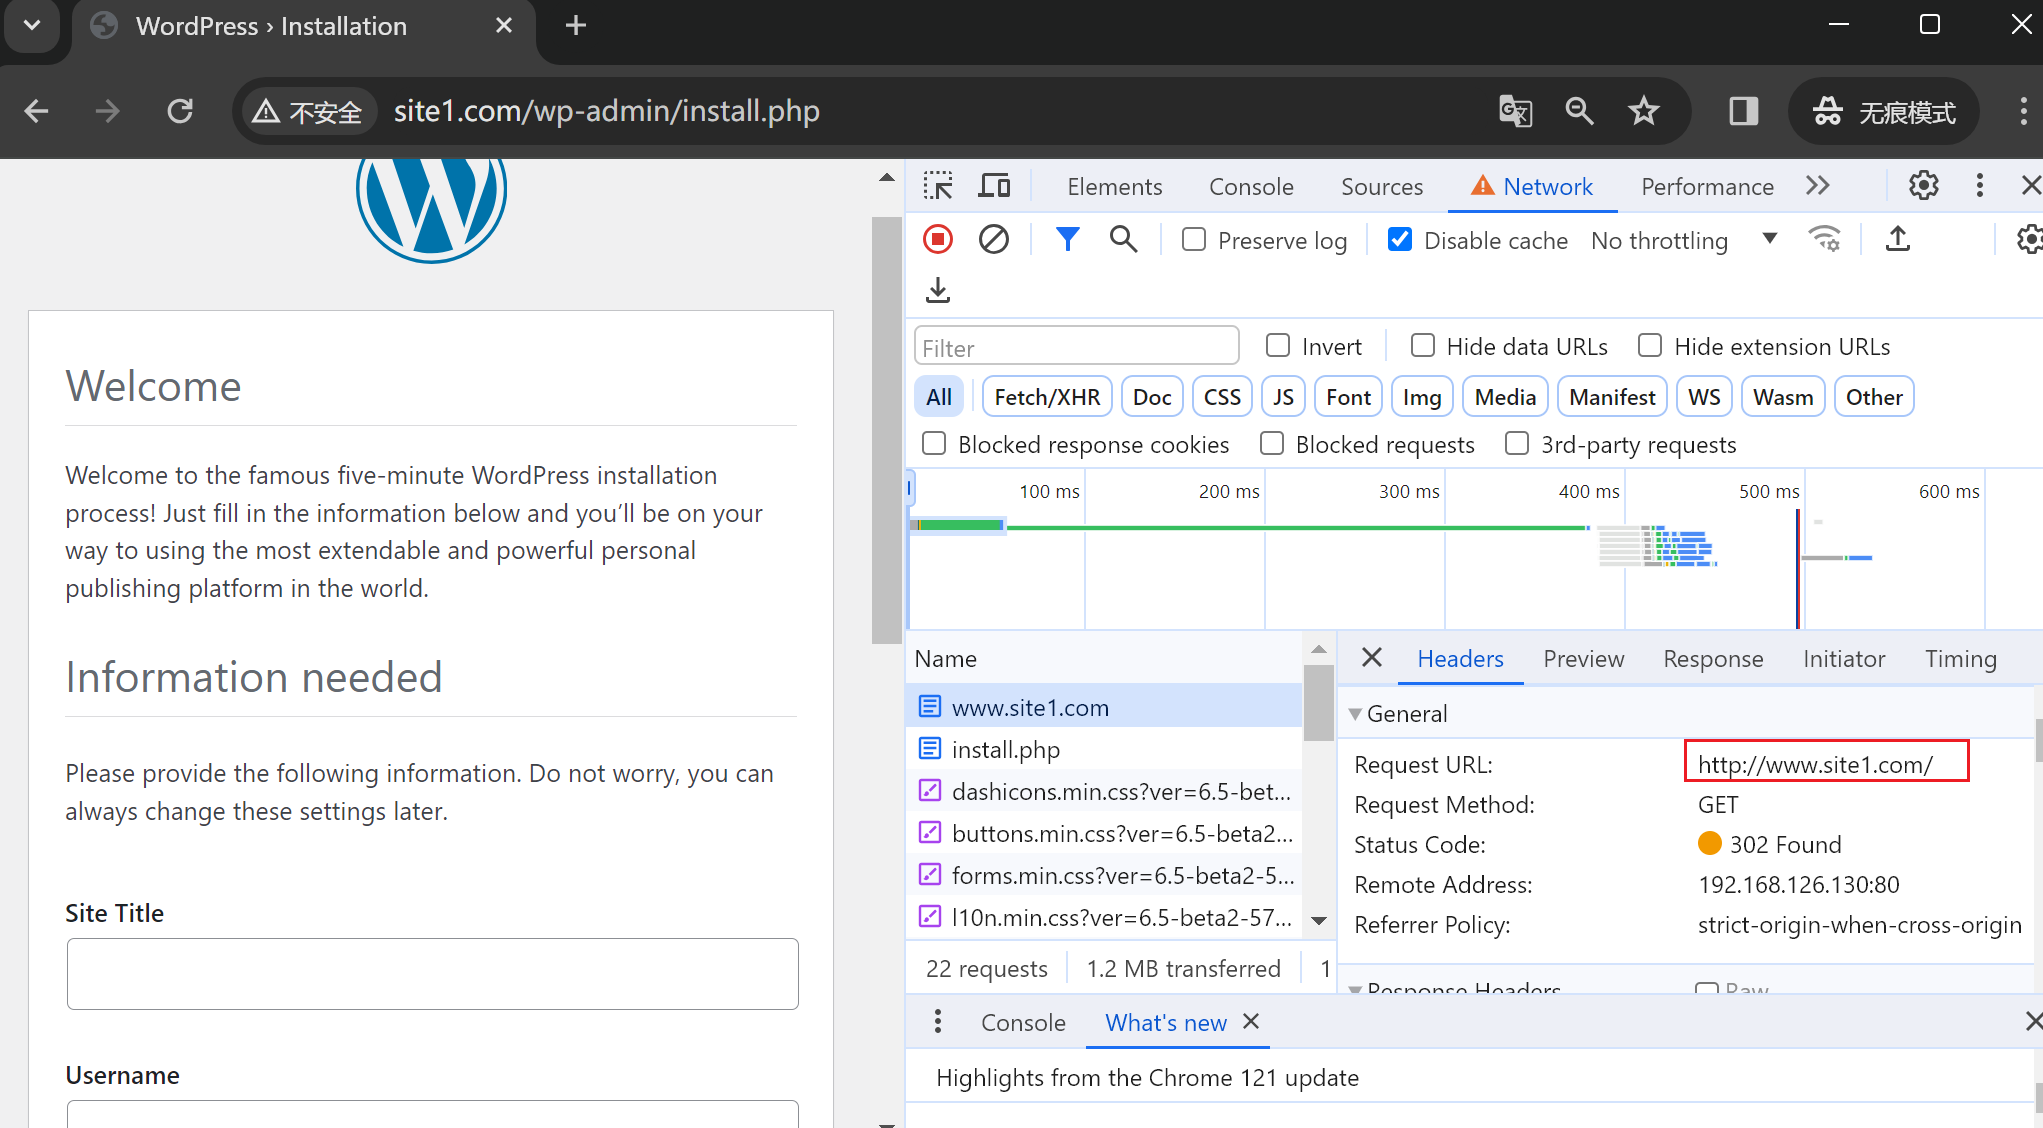This screenshot has height=1128, width=2043.
Task: Check Hide data URLs option
Action: (x=1422, y=346)
